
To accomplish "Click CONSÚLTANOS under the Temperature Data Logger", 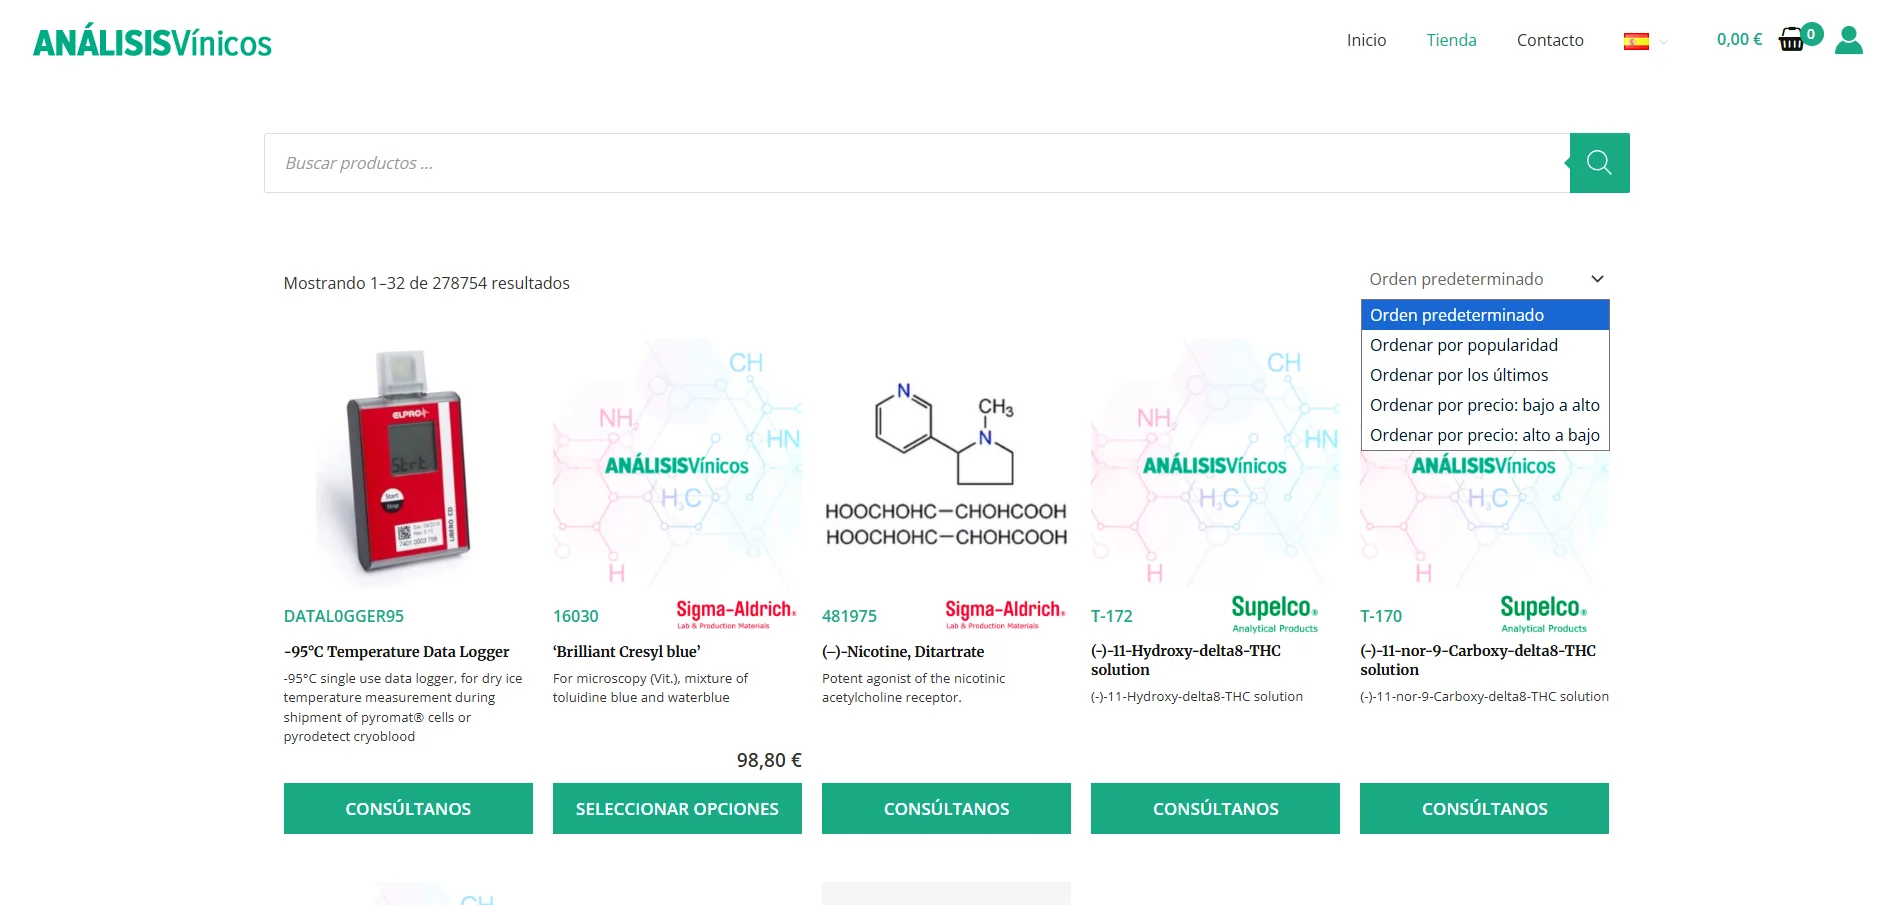I will [408, 808].
